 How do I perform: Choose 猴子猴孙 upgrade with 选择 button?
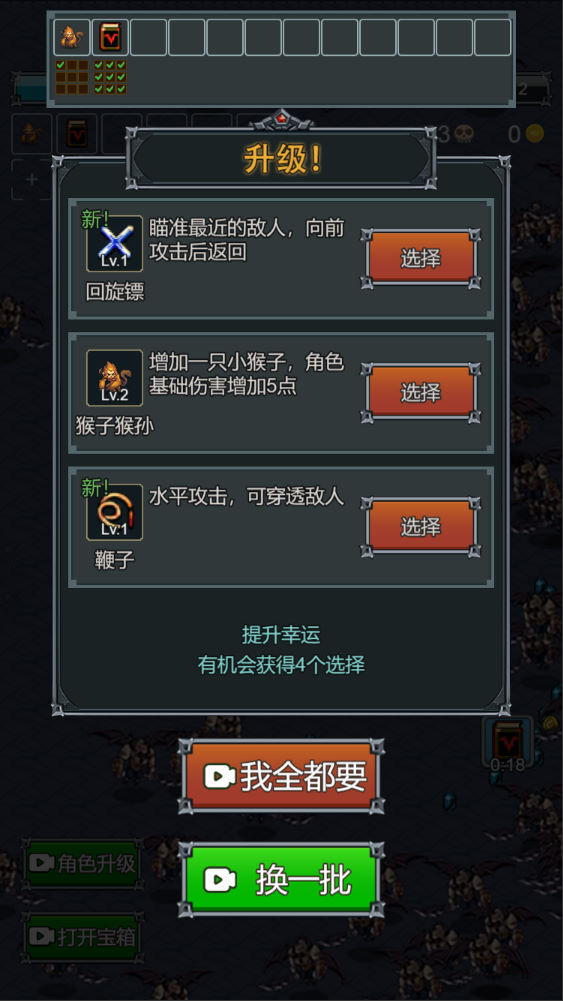(421, 392)
